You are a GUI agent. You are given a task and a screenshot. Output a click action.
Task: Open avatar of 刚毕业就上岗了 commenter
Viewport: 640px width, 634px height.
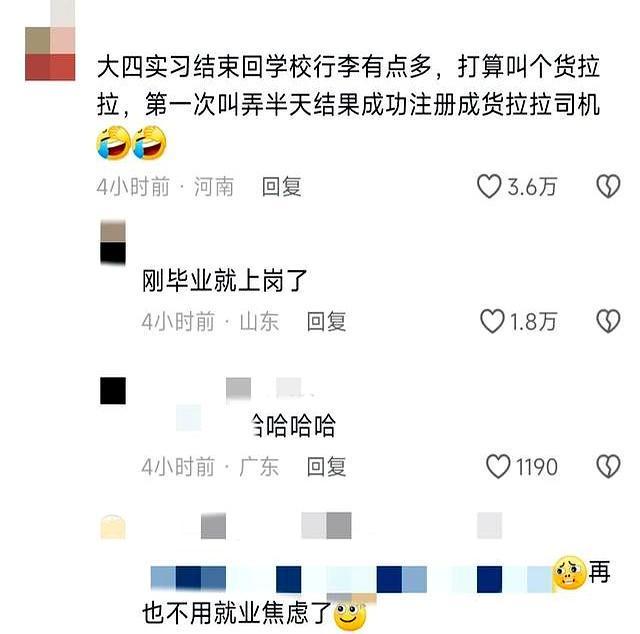pos(113,242)
